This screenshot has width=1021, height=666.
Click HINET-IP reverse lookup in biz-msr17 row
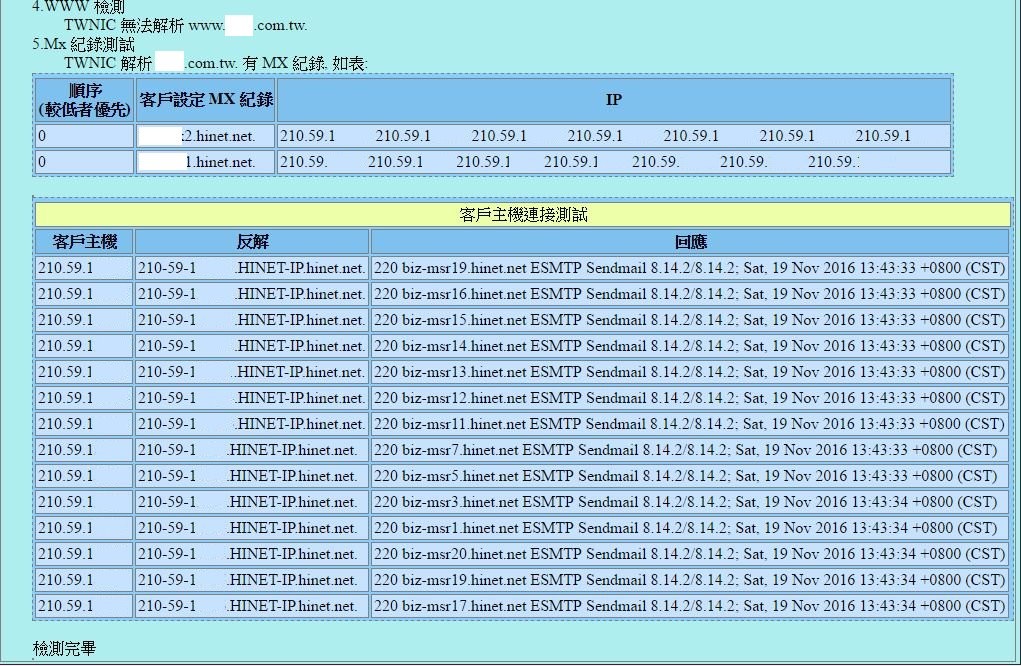coord(252,606)
